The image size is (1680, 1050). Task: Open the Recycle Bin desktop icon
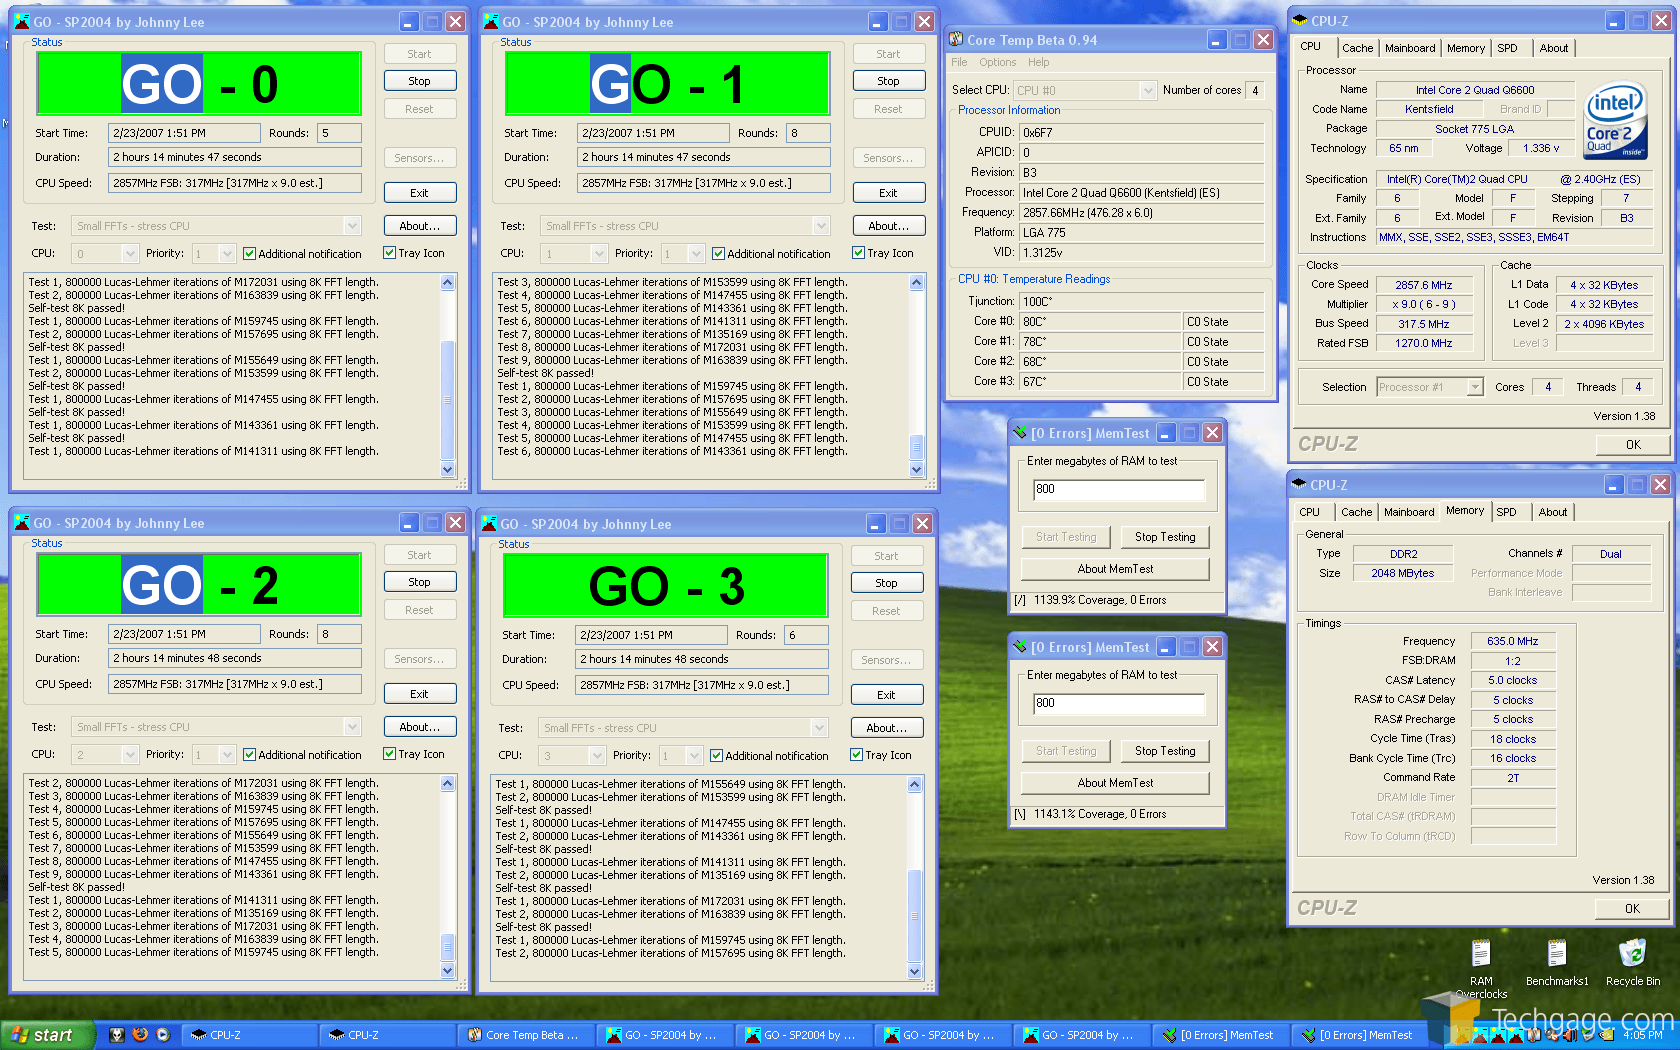1633,963
